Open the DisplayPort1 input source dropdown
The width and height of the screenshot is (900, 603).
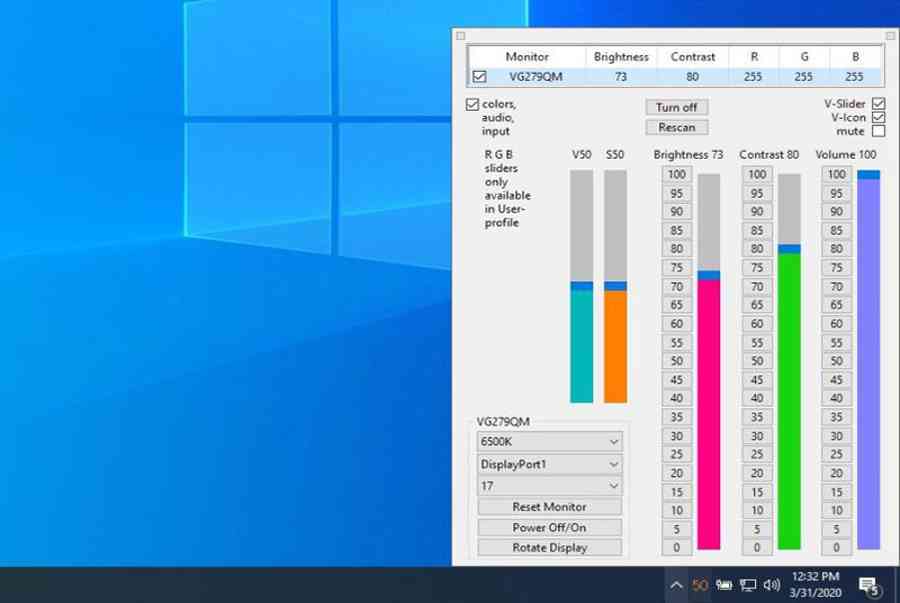pos(549,464)
